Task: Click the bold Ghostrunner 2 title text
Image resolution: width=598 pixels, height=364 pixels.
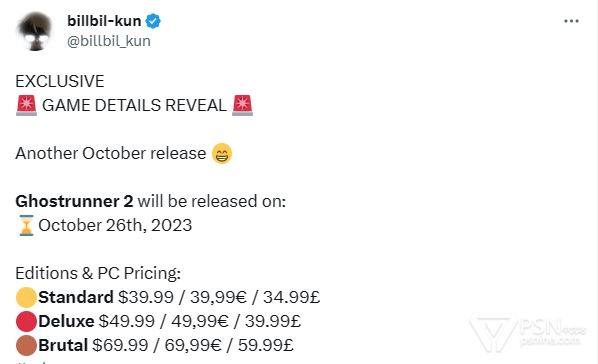Action: 74,201
